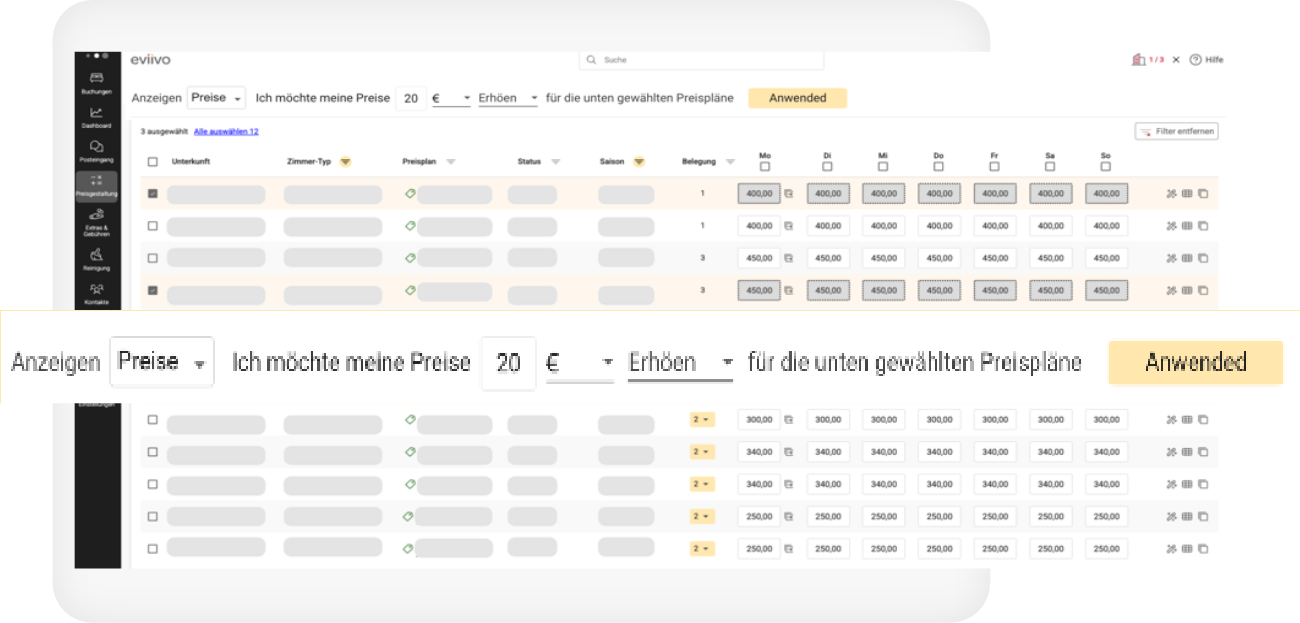Image resolution: width=1300 pixels, height=623 pixels.
Task: Expand the Status column filter
Action: coord(555,162)
